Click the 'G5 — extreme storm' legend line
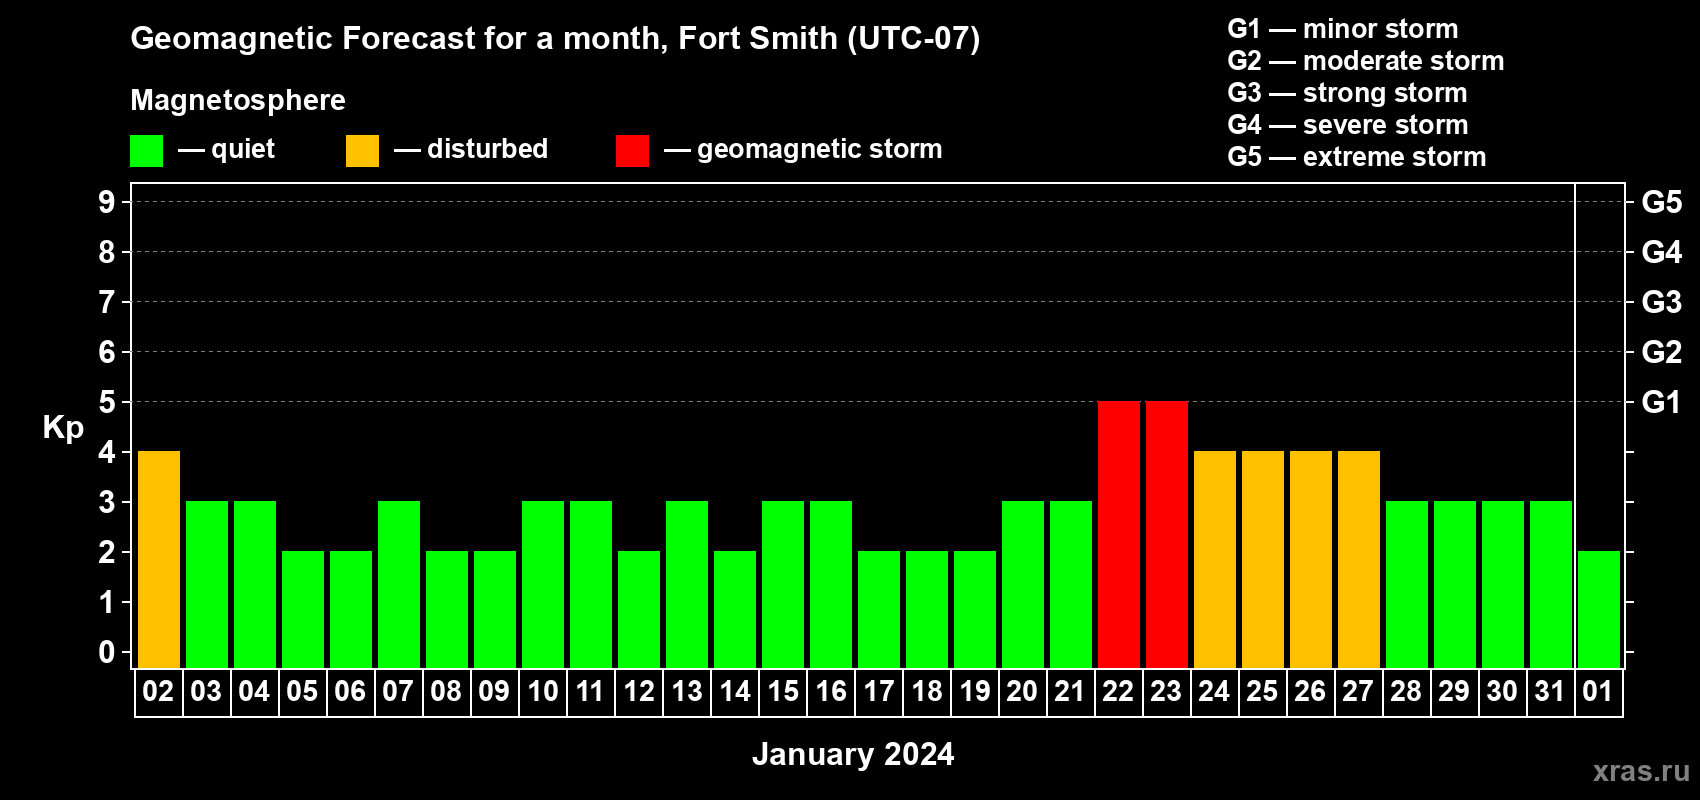Image resolution: width=1700 pixels, height=800 pixels. [x=1357, y=157]
